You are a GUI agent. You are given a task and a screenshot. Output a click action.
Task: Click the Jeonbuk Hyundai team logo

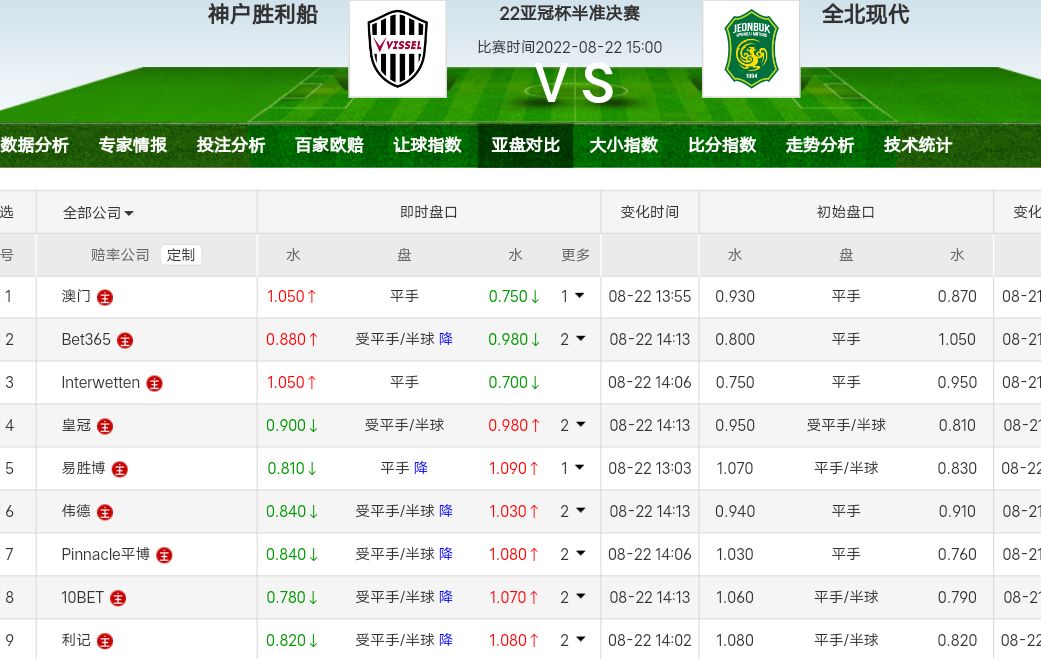pos(750,49)
